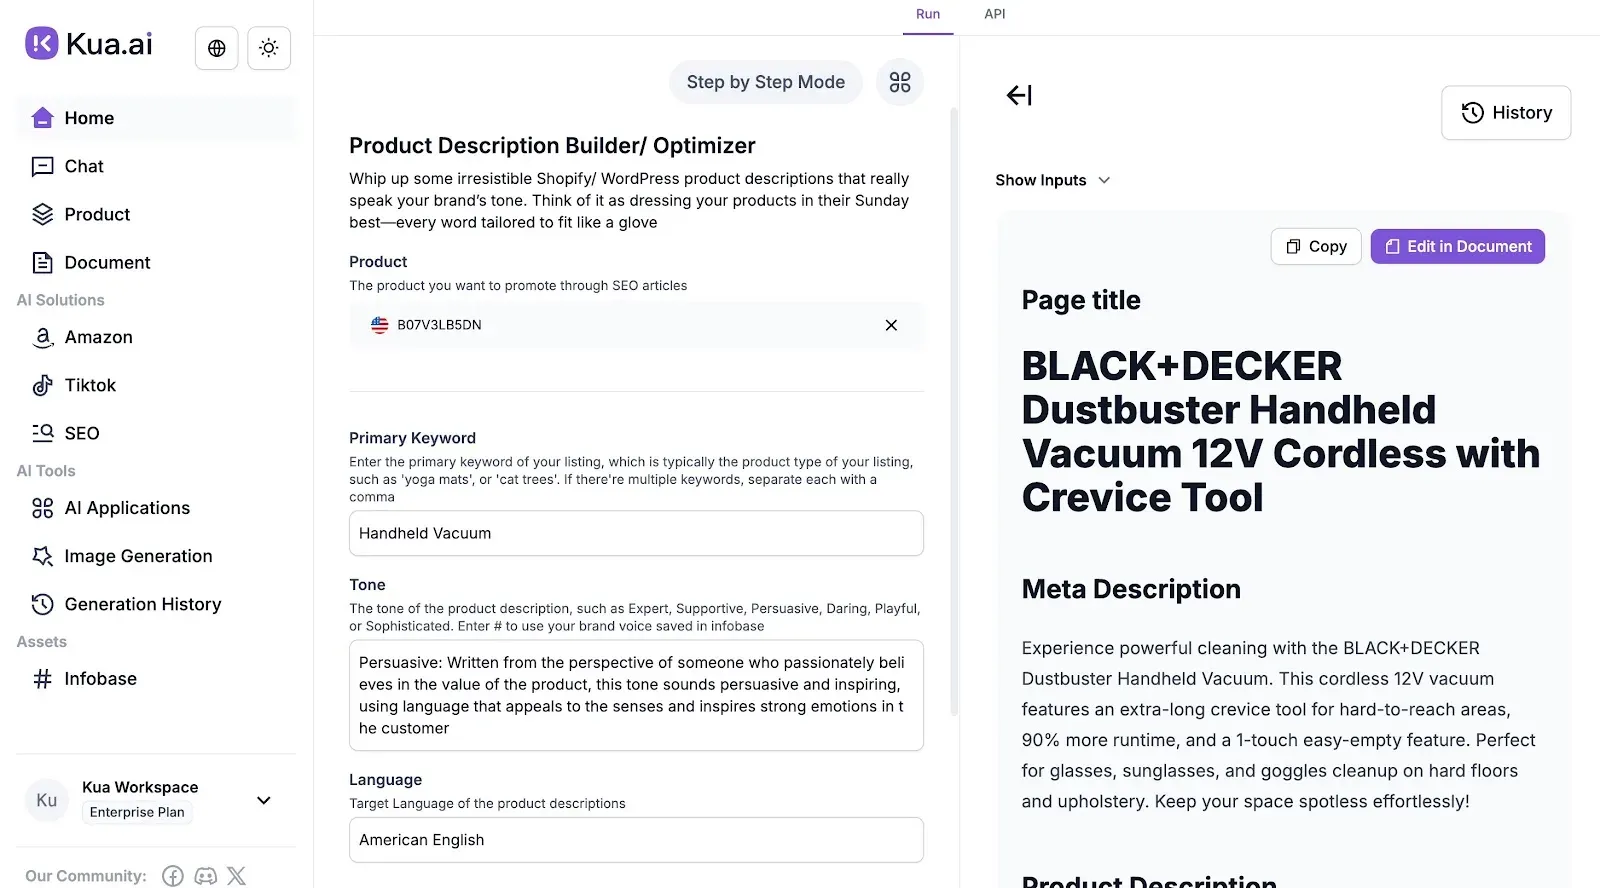
Task: Click the Meta Description heading
Action: click(1131, 589)
